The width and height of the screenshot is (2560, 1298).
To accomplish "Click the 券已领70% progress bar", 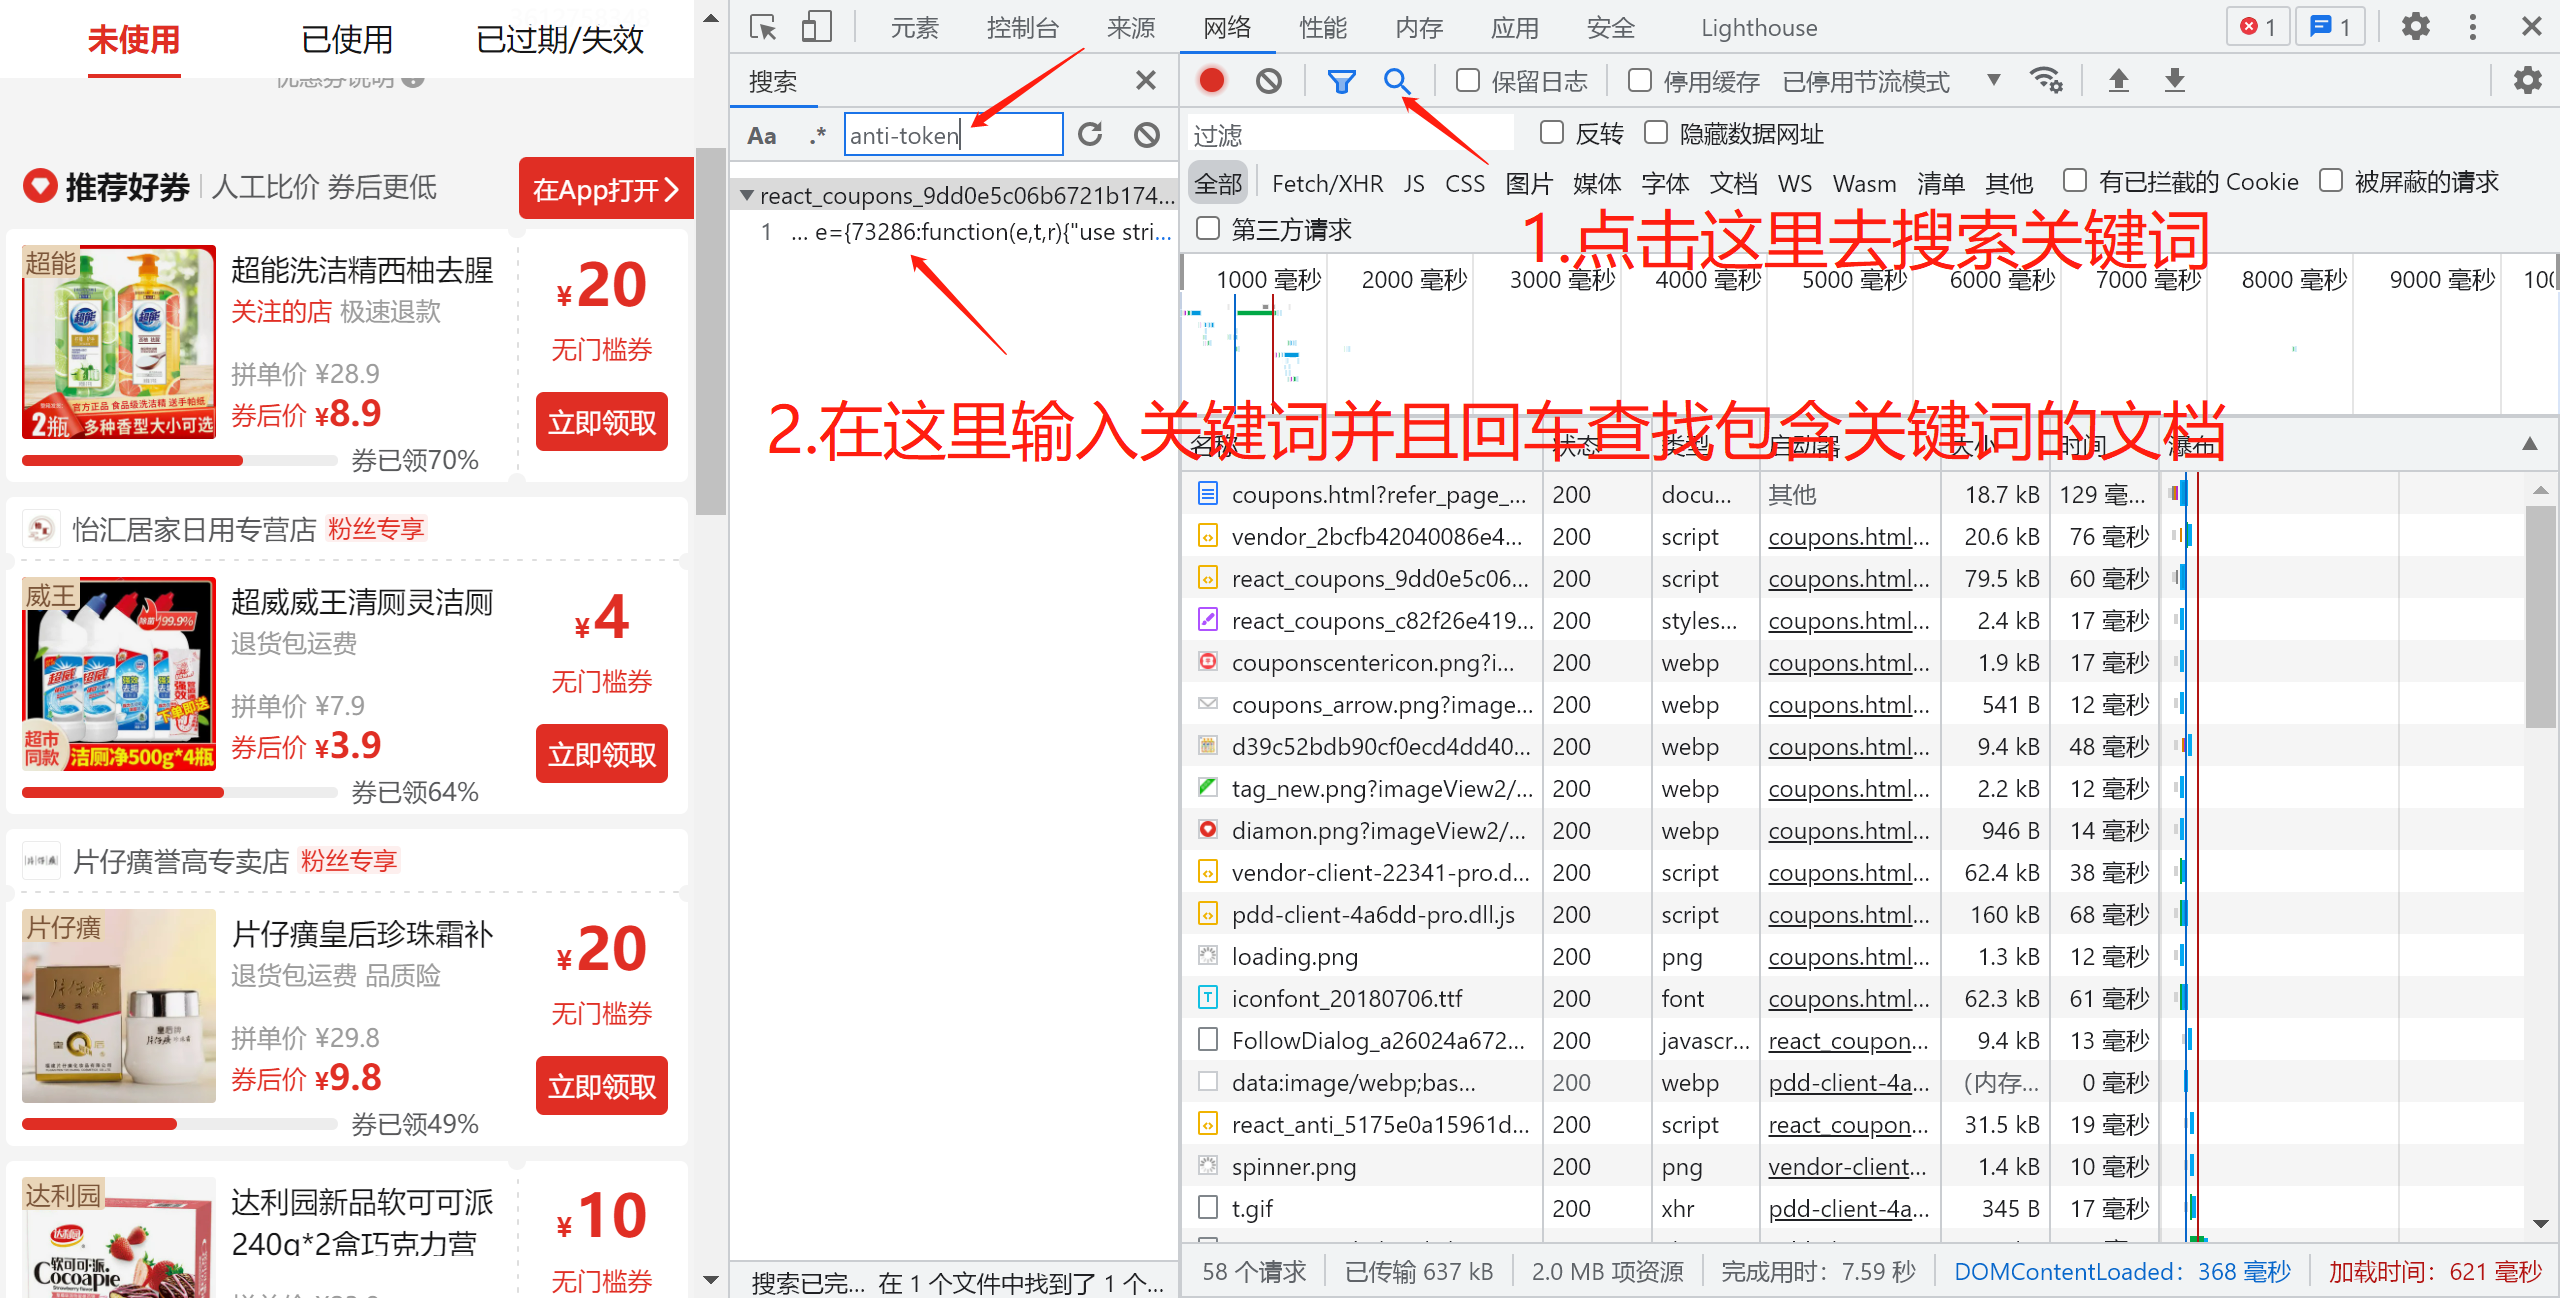I will pyautogui.click(x=179, y=460).
